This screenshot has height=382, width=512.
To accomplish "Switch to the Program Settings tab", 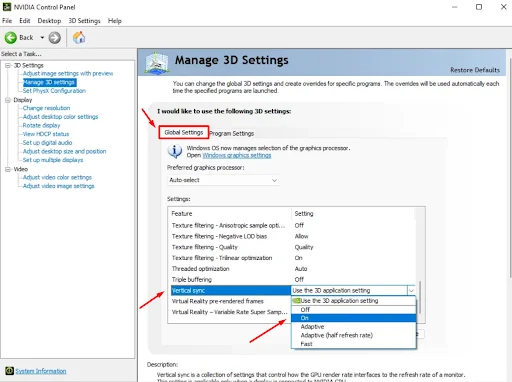I will pos(232,133).
